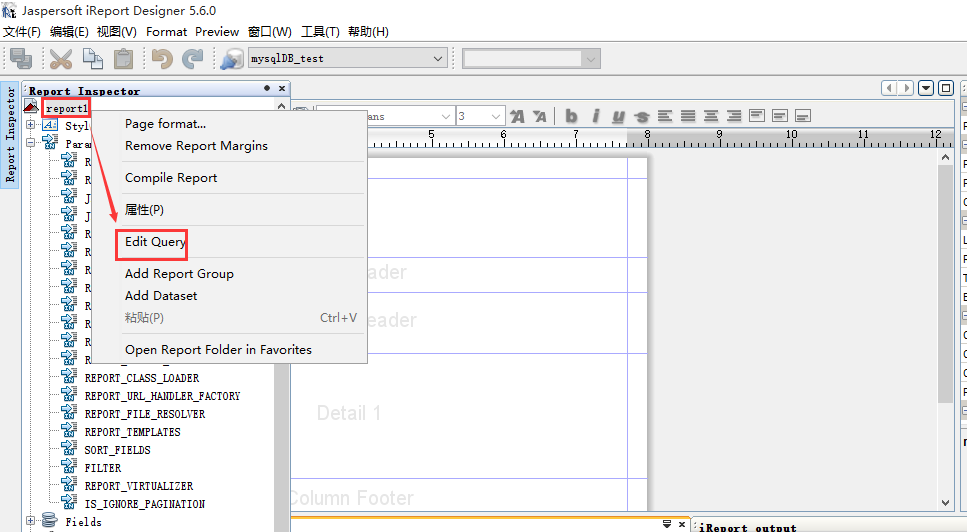Screen dimensions: 967x532
Task: Decrease font size with the smaller A icon
Action: click(x=540, y=116)
